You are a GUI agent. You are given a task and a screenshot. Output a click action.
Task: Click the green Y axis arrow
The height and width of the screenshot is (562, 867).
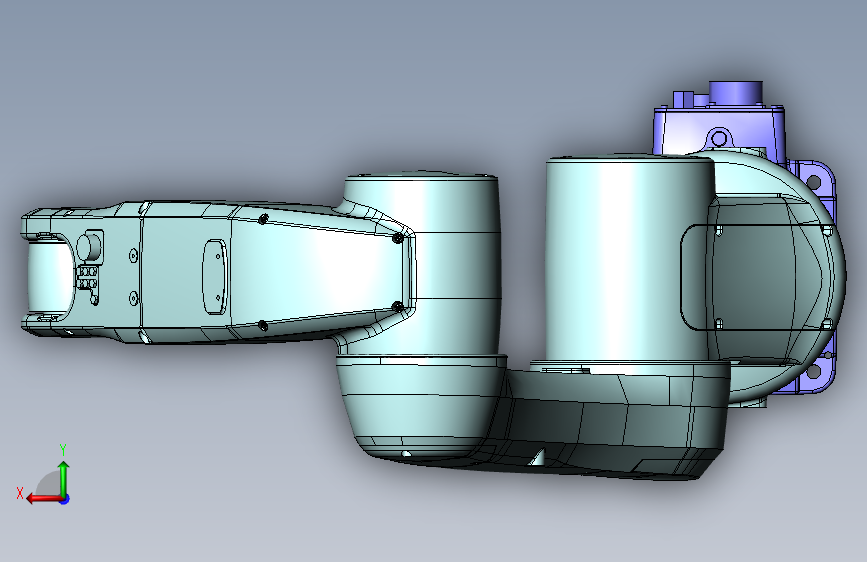point(64,478)
